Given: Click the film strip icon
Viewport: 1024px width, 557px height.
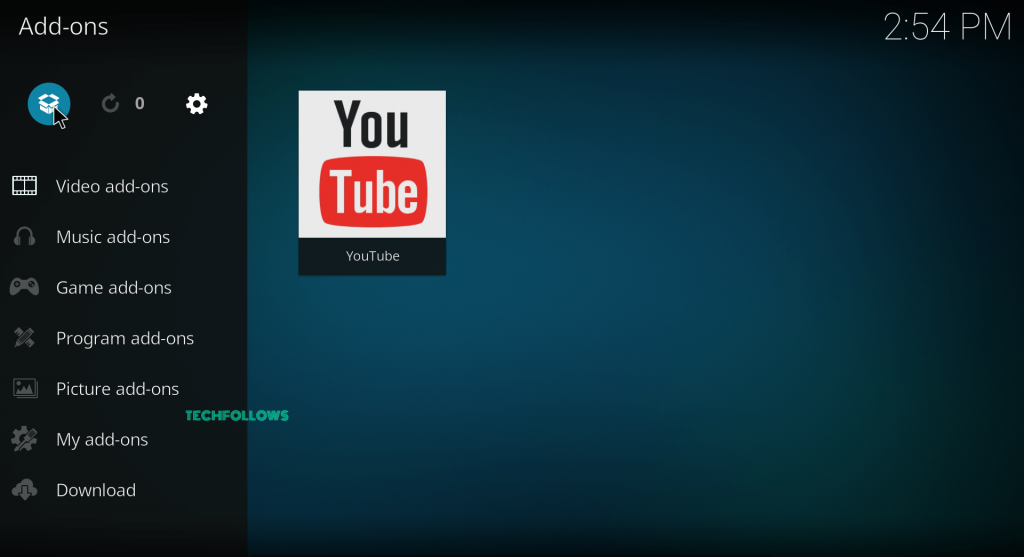Looking at the screenshot, I should pos(25,186).
